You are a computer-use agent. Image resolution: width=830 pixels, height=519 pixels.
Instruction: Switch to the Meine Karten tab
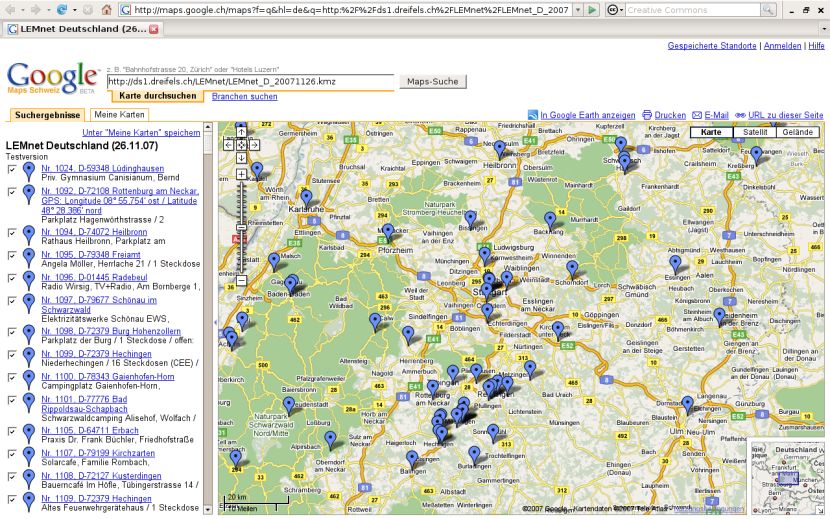(119, 114)
